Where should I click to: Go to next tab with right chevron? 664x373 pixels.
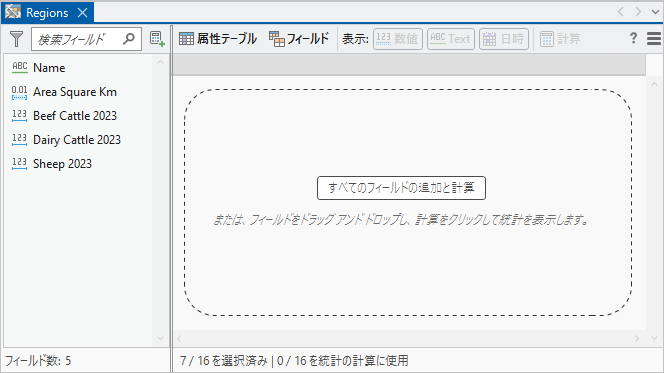point(638,12)
